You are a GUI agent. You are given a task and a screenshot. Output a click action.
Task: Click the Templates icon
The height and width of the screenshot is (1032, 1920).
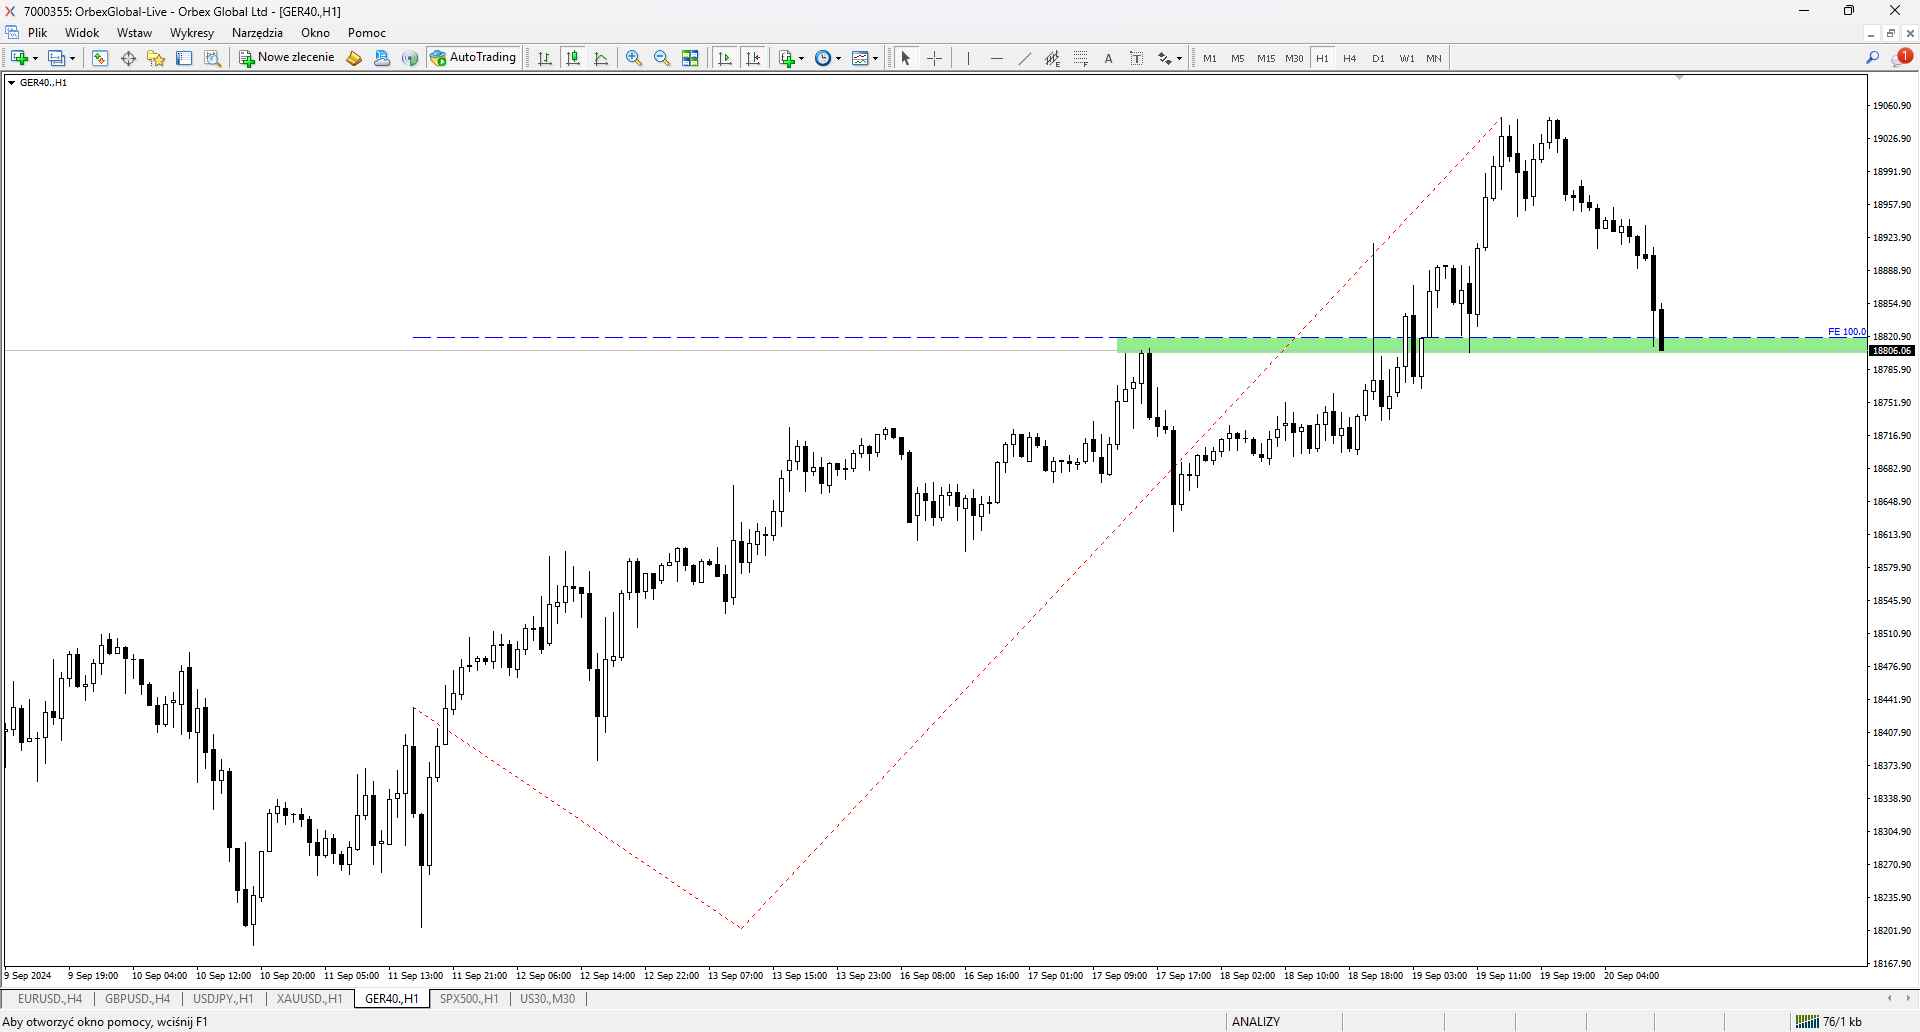coord(860,58)
